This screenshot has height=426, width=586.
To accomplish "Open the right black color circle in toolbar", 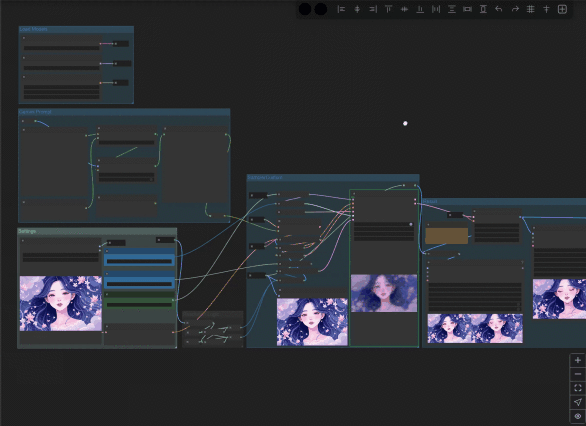I will pos(321,9).
